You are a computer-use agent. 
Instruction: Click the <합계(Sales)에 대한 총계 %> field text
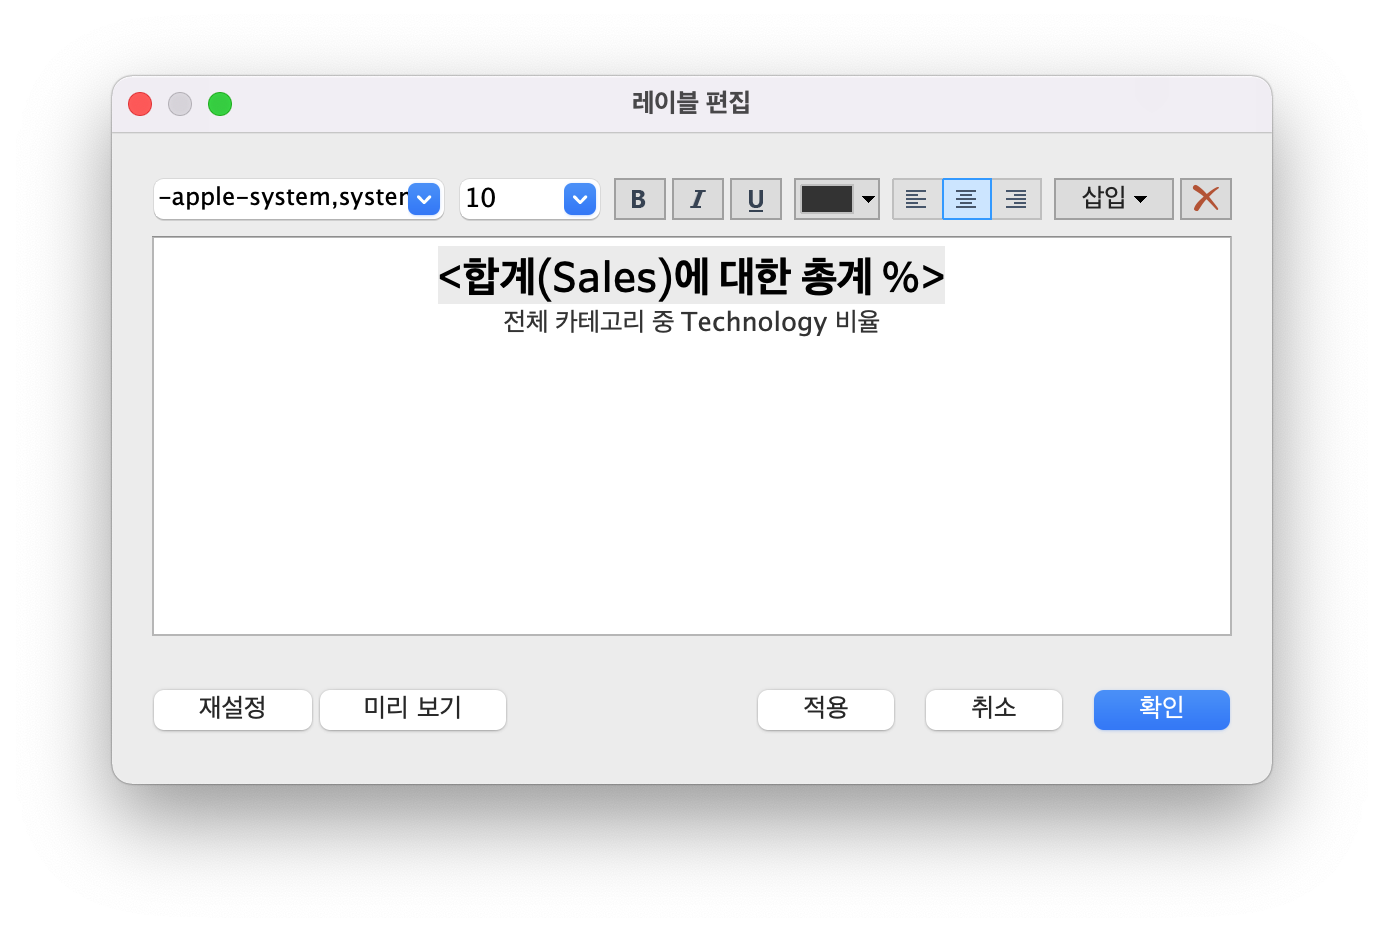(691, 276)
